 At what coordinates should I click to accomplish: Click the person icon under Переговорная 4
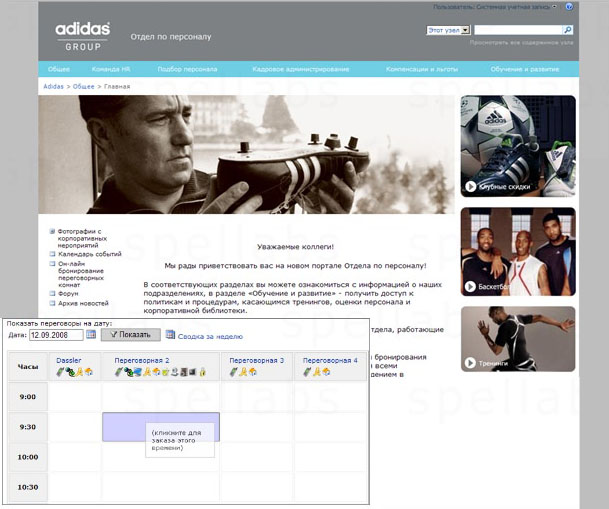coord(316,372)
